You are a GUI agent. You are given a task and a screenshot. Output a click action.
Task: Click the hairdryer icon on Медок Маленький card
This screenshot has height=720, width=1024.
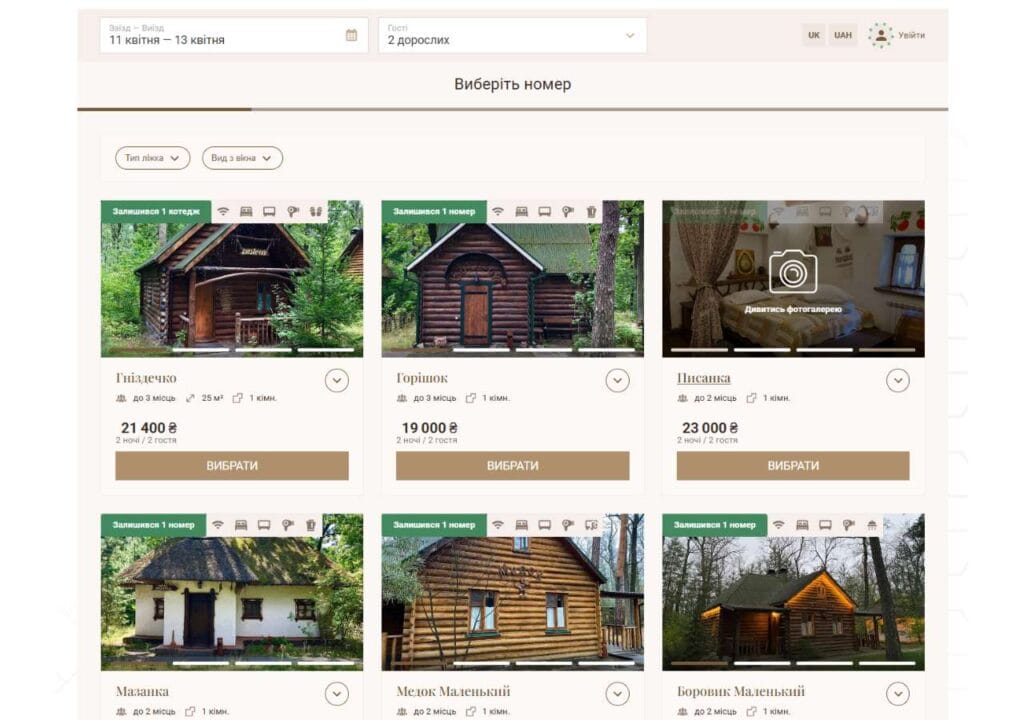pyautogui.click(x=568, y=525)
